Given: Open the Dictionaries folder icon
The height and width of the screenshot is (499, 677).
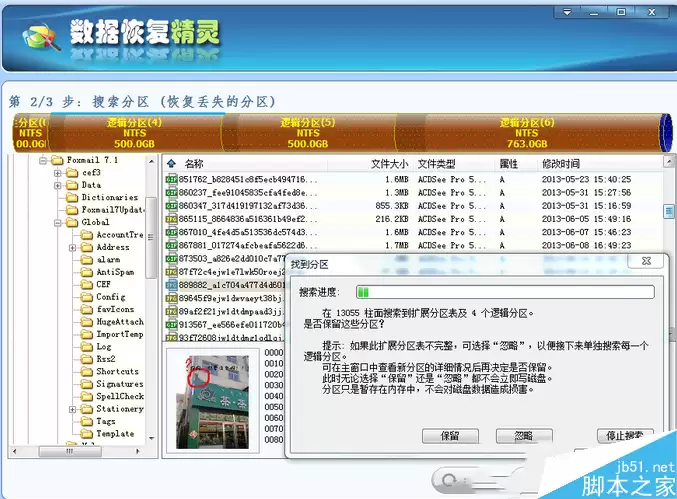Looking at the screenshot, I should [72, 197].
